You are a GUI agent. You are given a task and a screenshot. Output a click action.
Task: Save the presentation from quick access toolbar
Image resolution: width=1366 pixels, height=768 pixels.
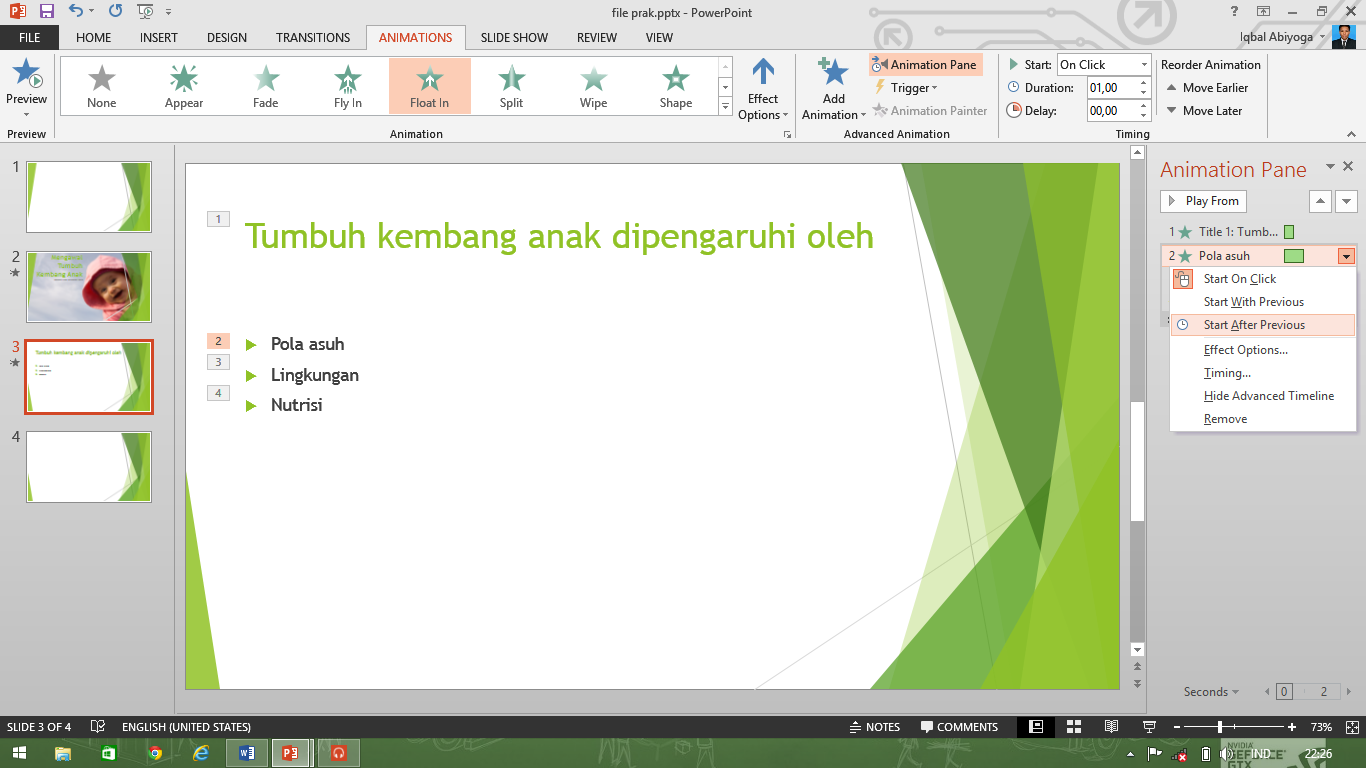pos(46,11)
